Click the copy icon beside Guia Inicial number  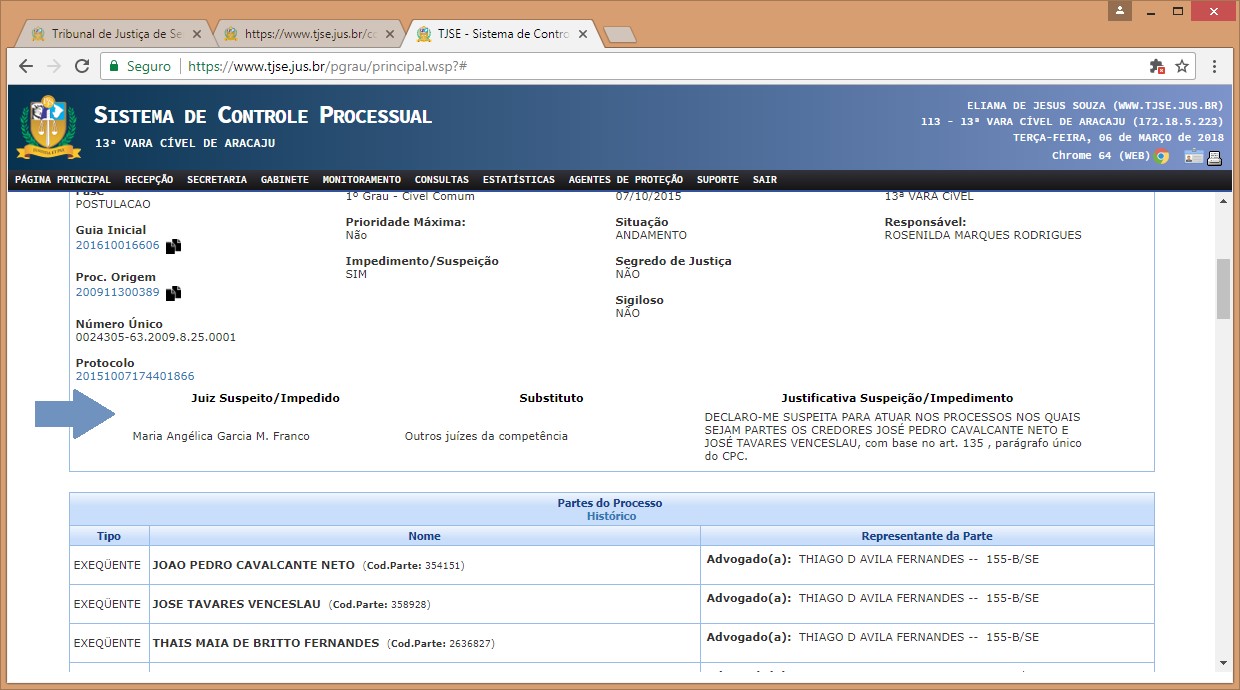pos(174,246)
